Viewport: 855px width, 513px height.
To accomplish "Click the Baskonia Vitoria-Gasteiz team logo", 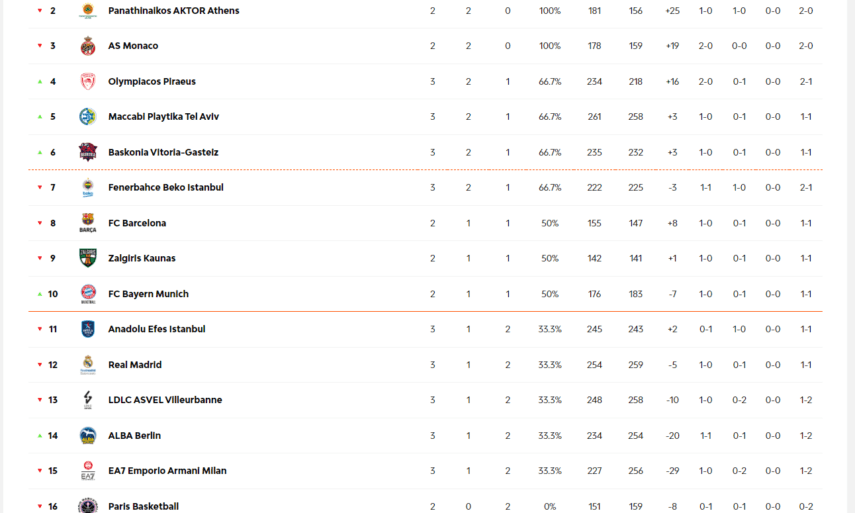I will 88,152.
